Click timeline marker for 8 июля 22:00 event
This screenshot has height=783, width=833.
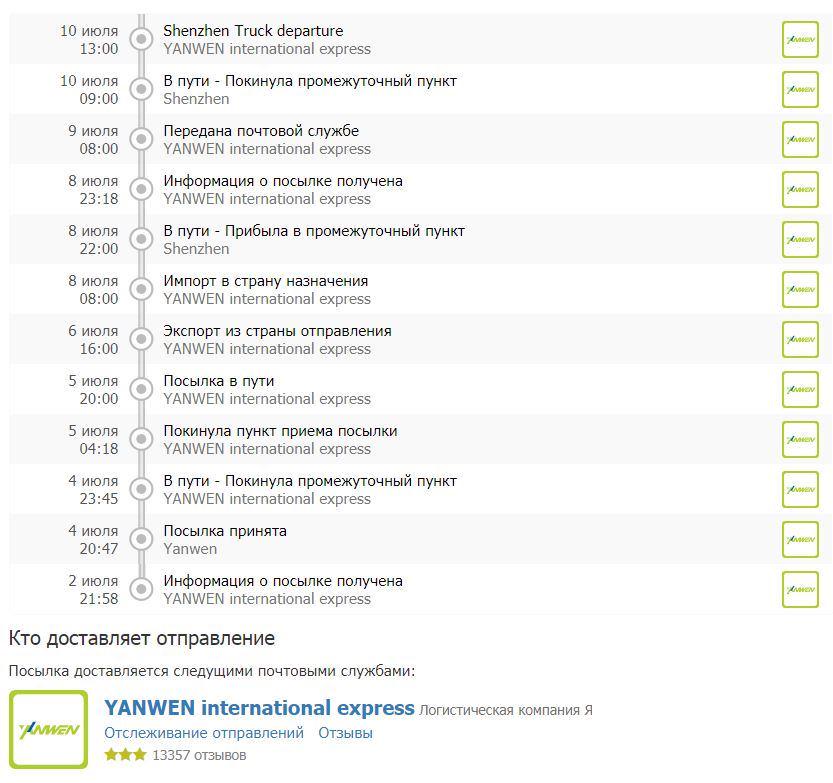[x=142, y=239]
